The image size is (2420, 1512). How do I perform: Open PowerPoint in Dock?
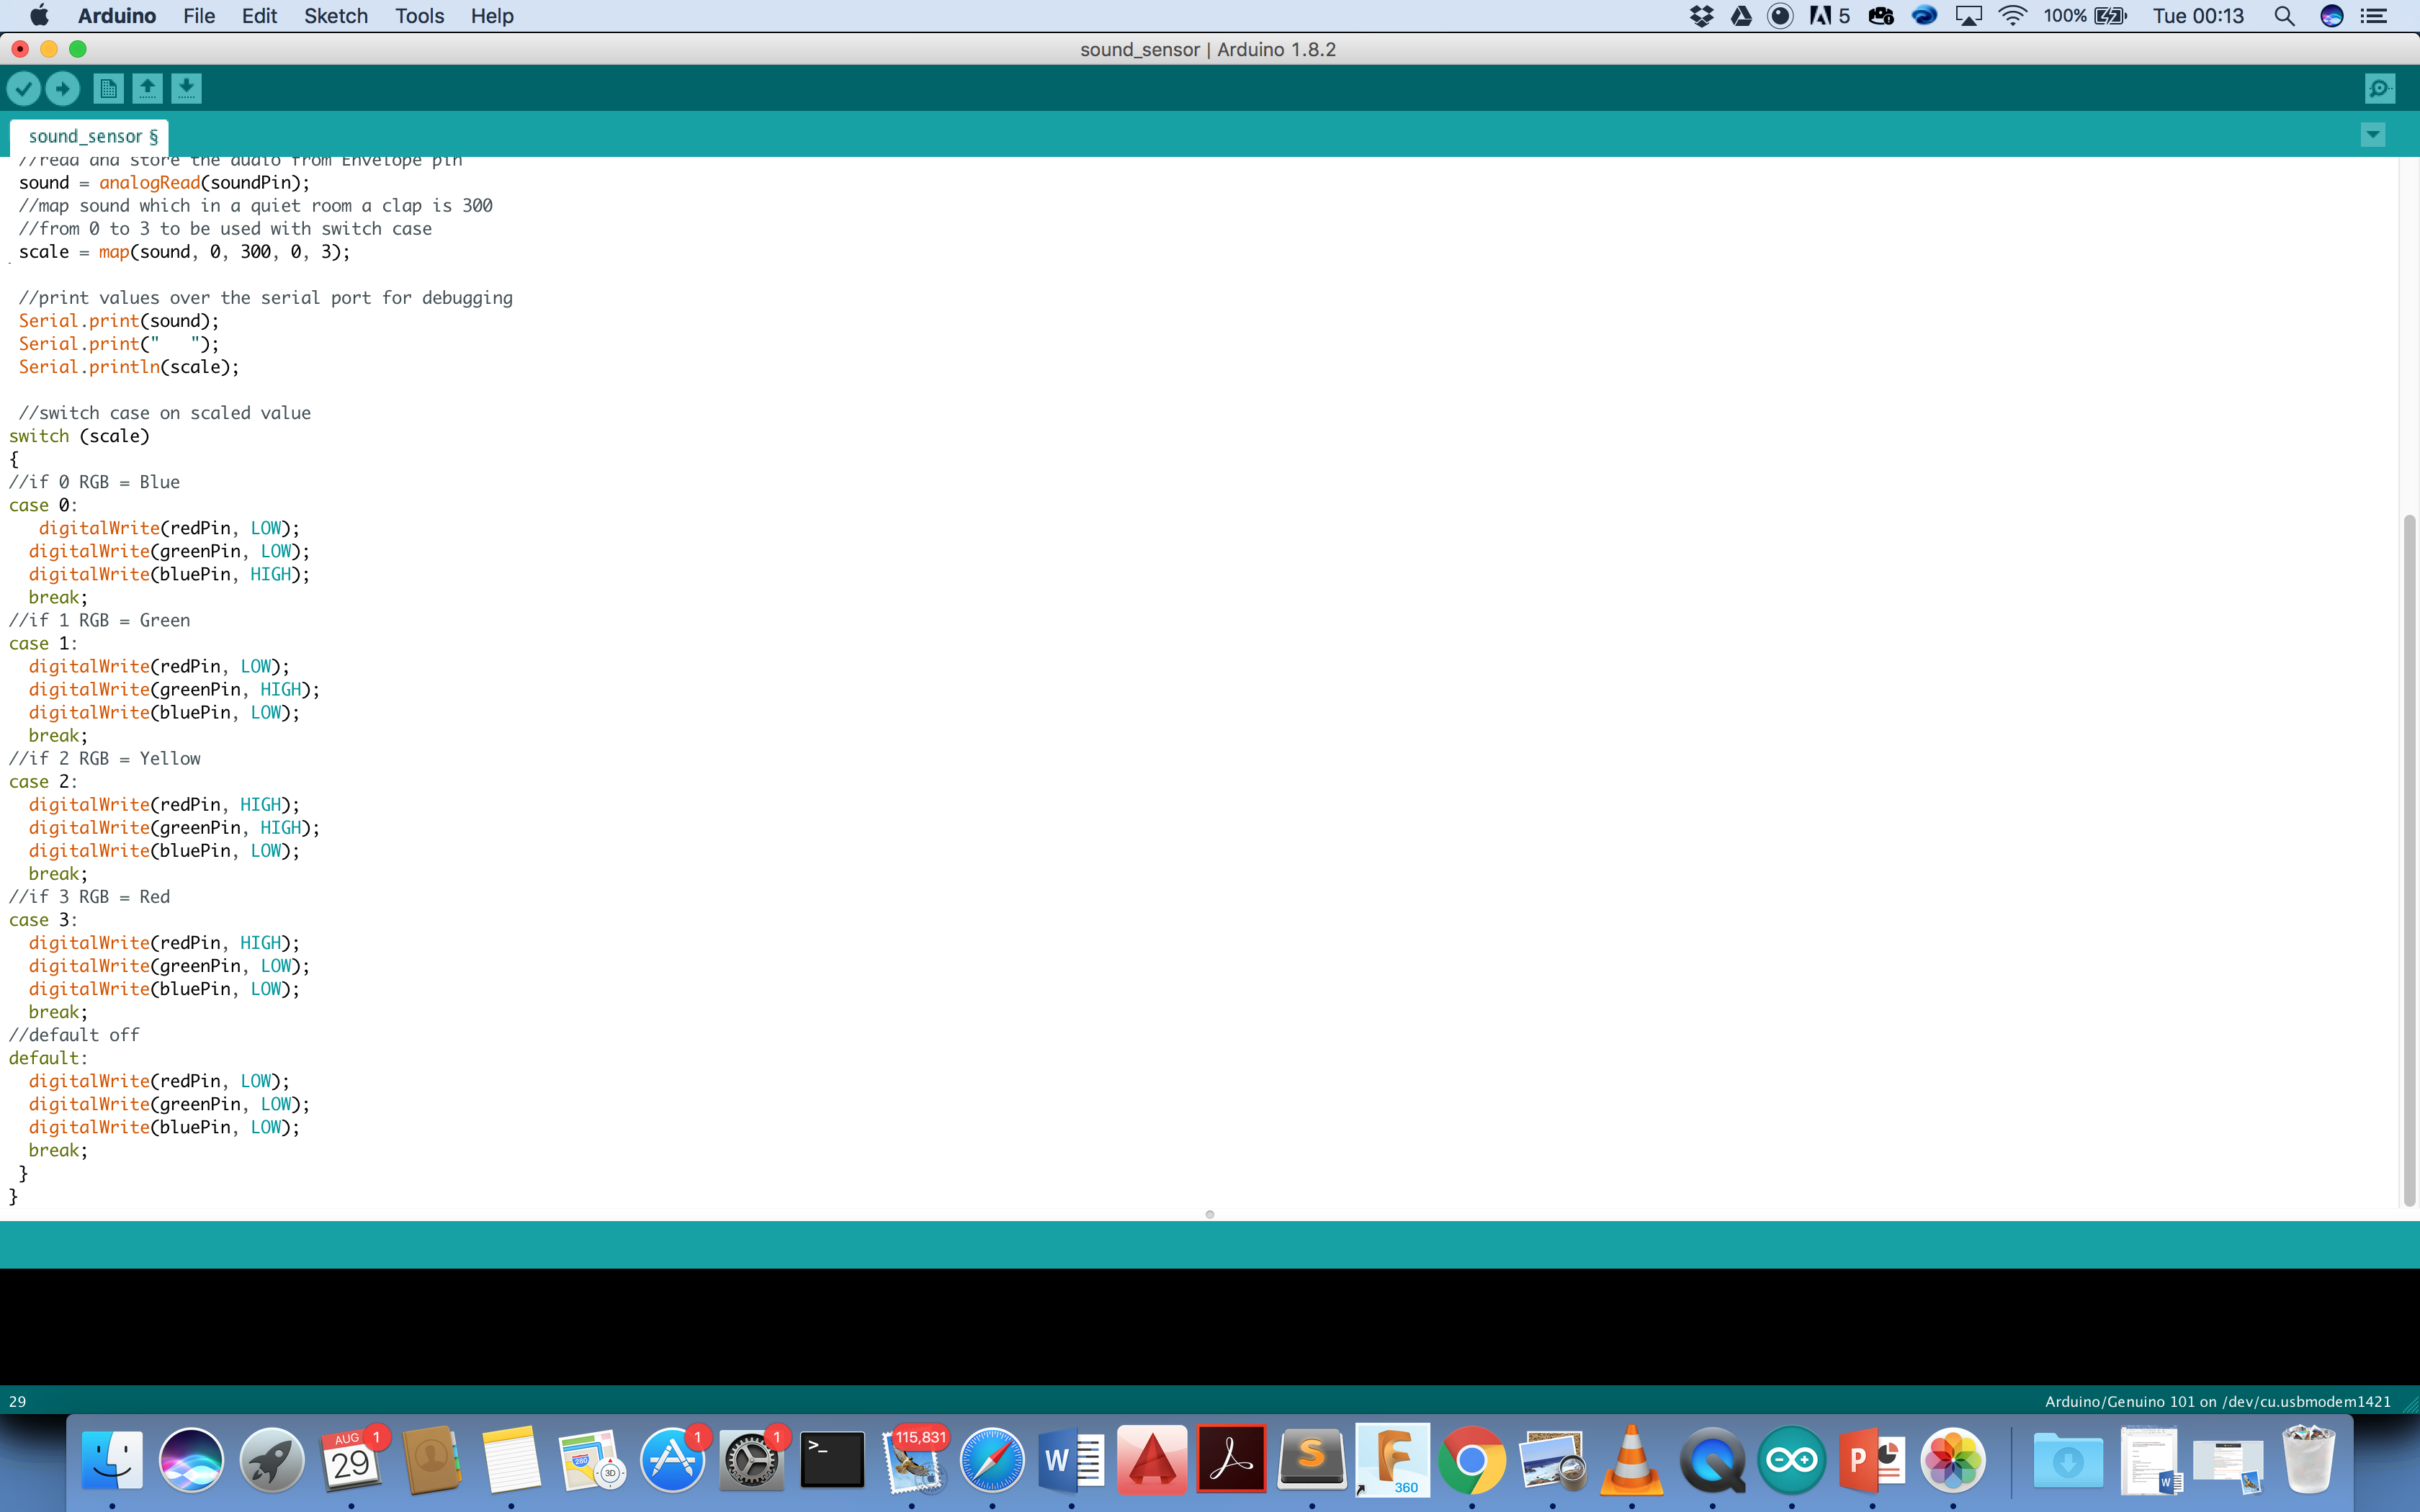click(1872, 1460)
